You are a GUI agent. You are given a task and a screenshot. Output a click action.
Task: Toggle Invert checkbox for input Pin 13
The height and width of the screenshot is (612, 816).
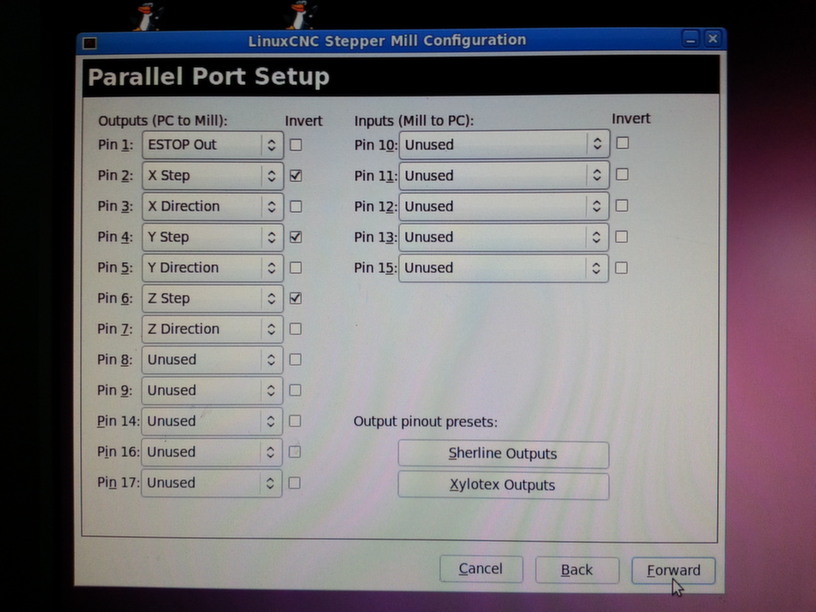(x=621, y=237)
